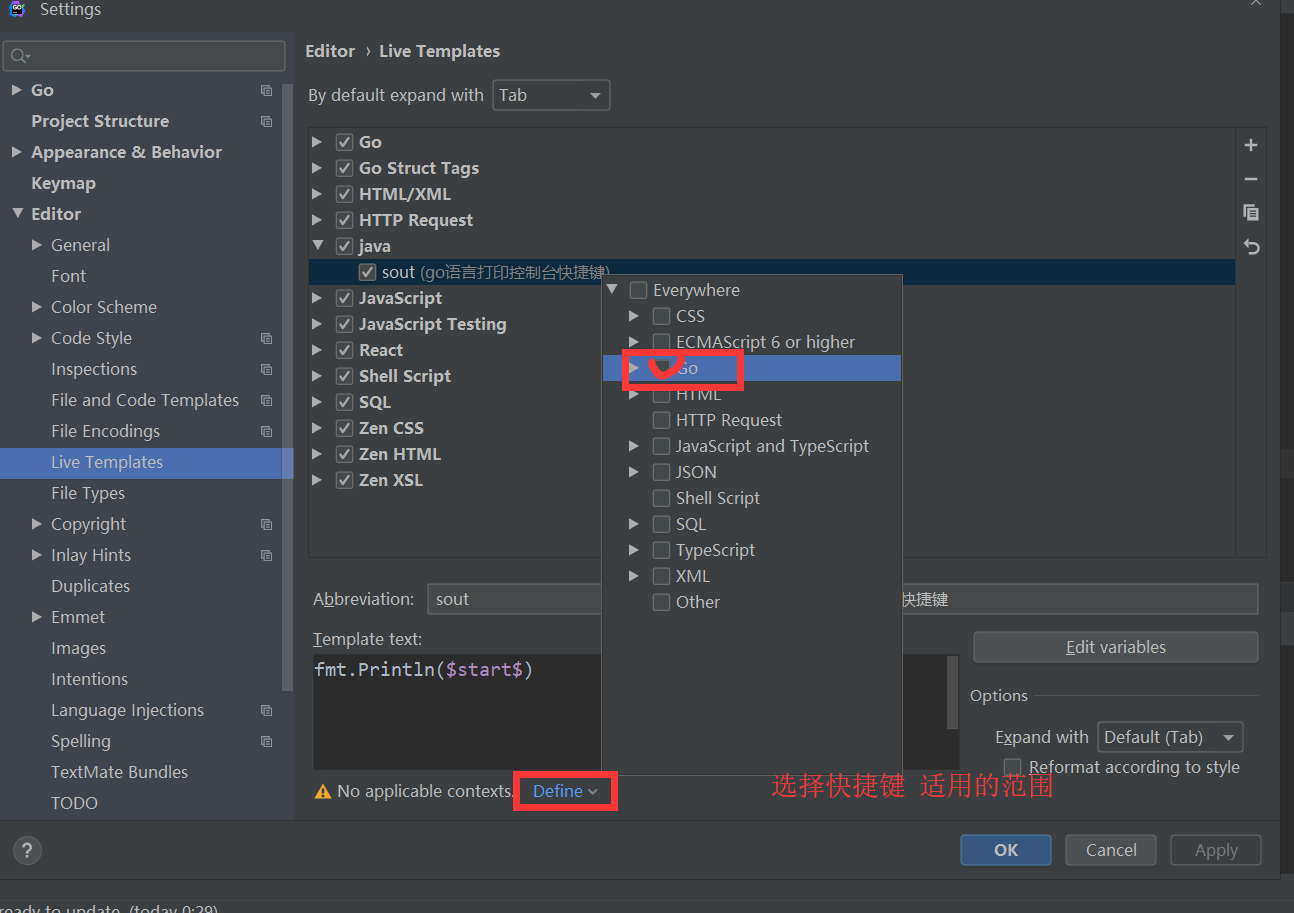This screenshot has height=913, width=1294.
Task: Check the Everywhere context checkbox
Action: (x=638, y=290)
